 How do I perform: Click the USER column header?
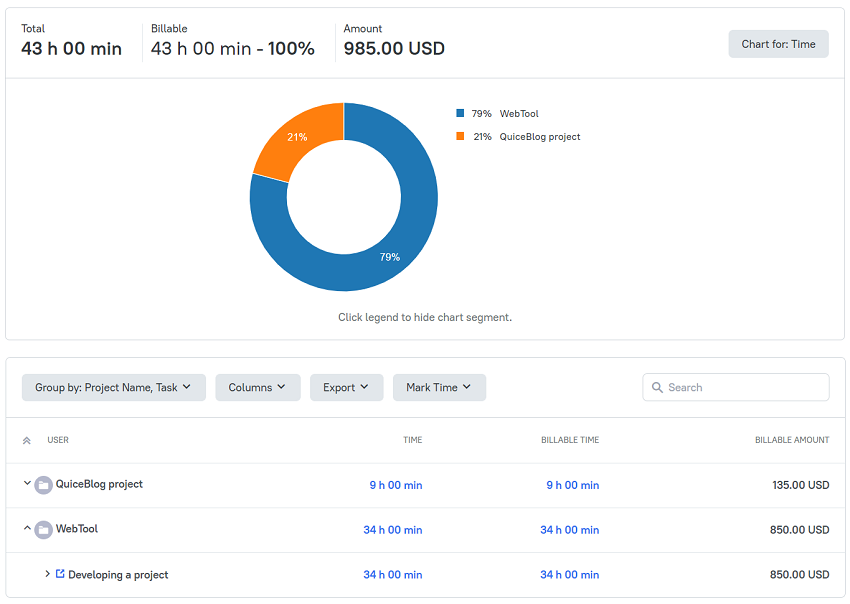[x=58, y=440]
